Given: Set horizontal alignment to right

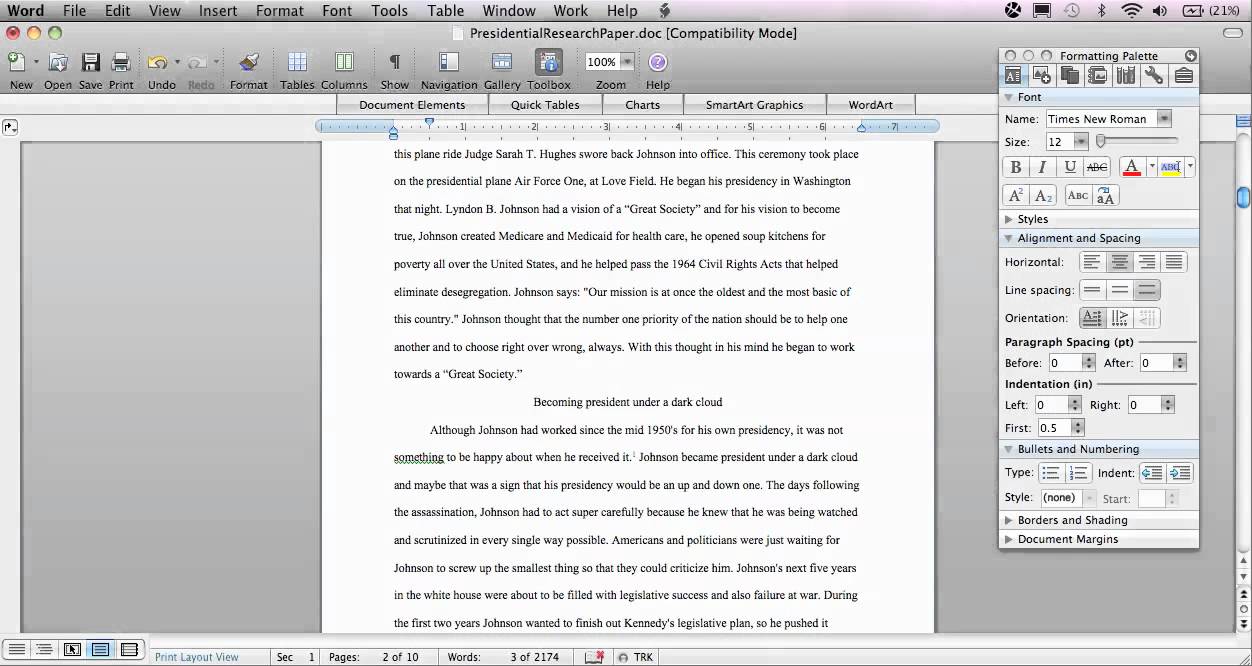Looking at the screenshot, I should 1147,262.
